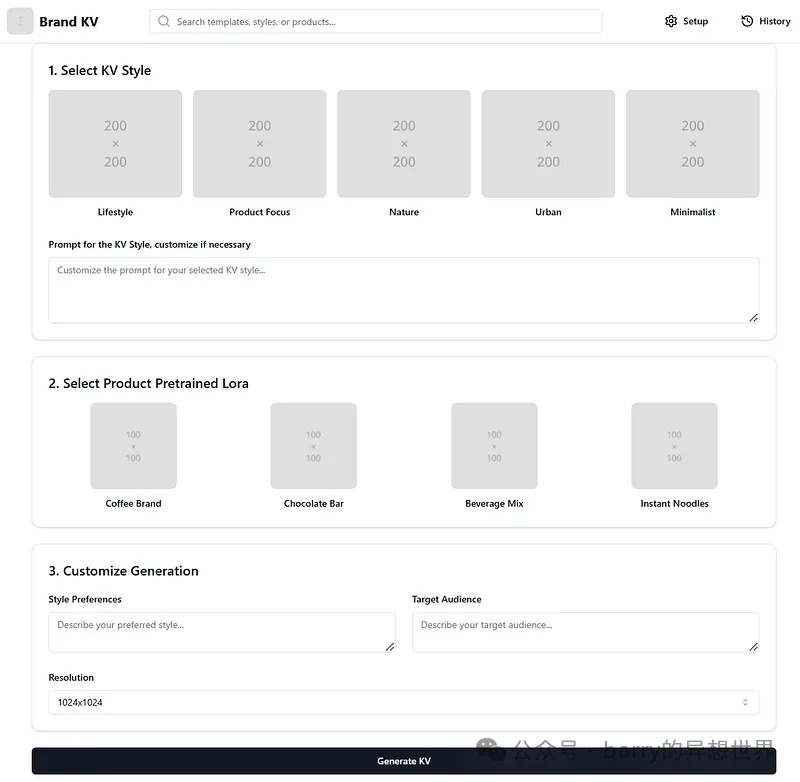800x782 pixels.
Task: Click the Minimalist label
Action: click(x=693, y=212)
